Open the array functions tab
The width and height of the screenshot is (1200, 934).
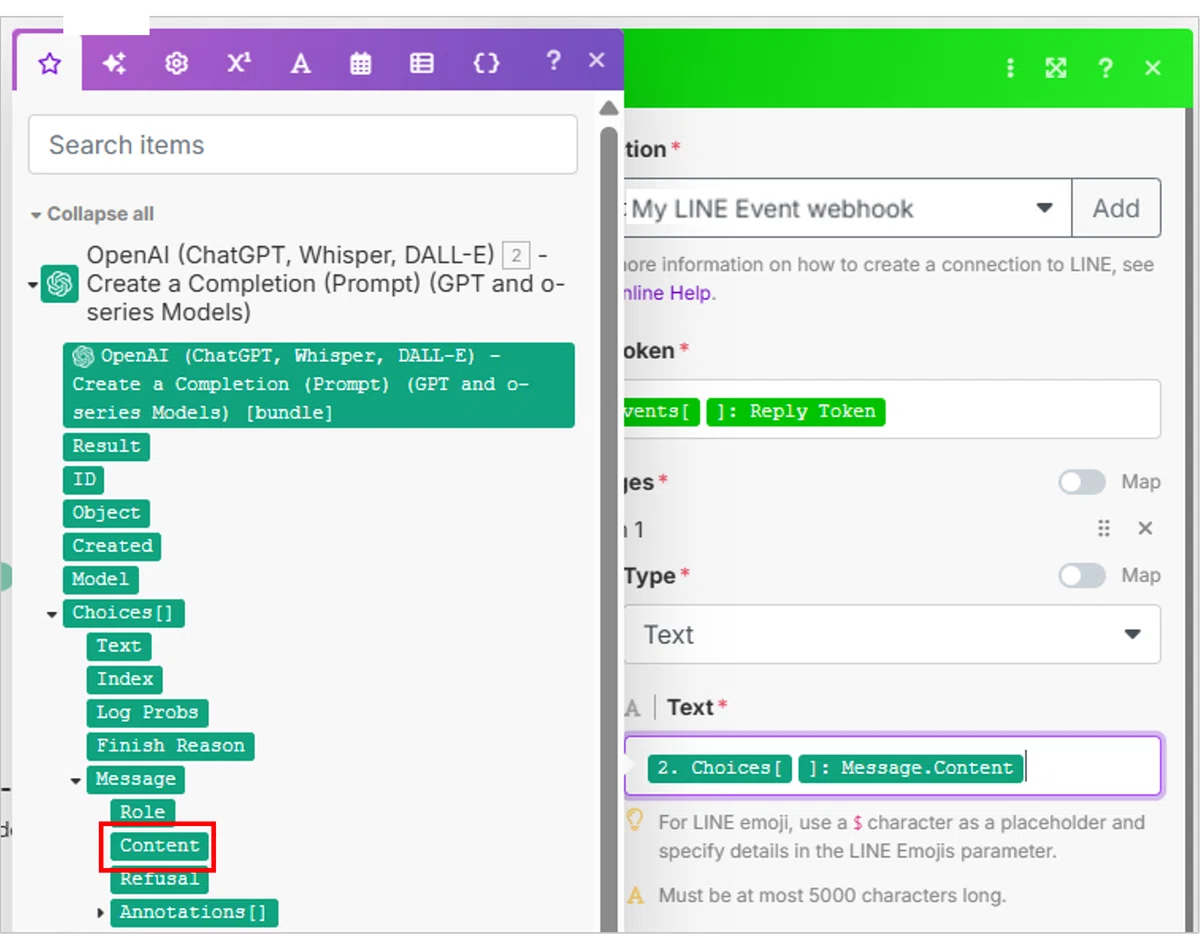(x=422, y=64)
